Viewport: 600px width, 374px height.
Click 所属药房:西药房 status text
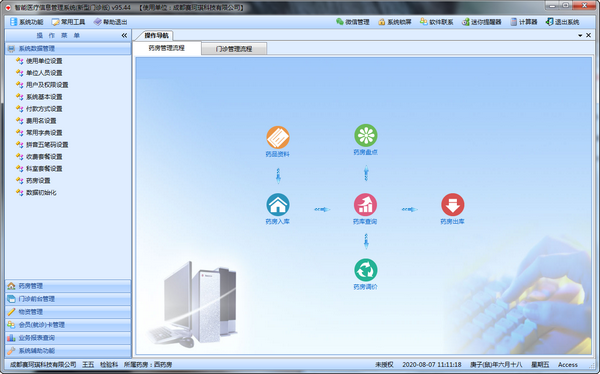[148, 365]
